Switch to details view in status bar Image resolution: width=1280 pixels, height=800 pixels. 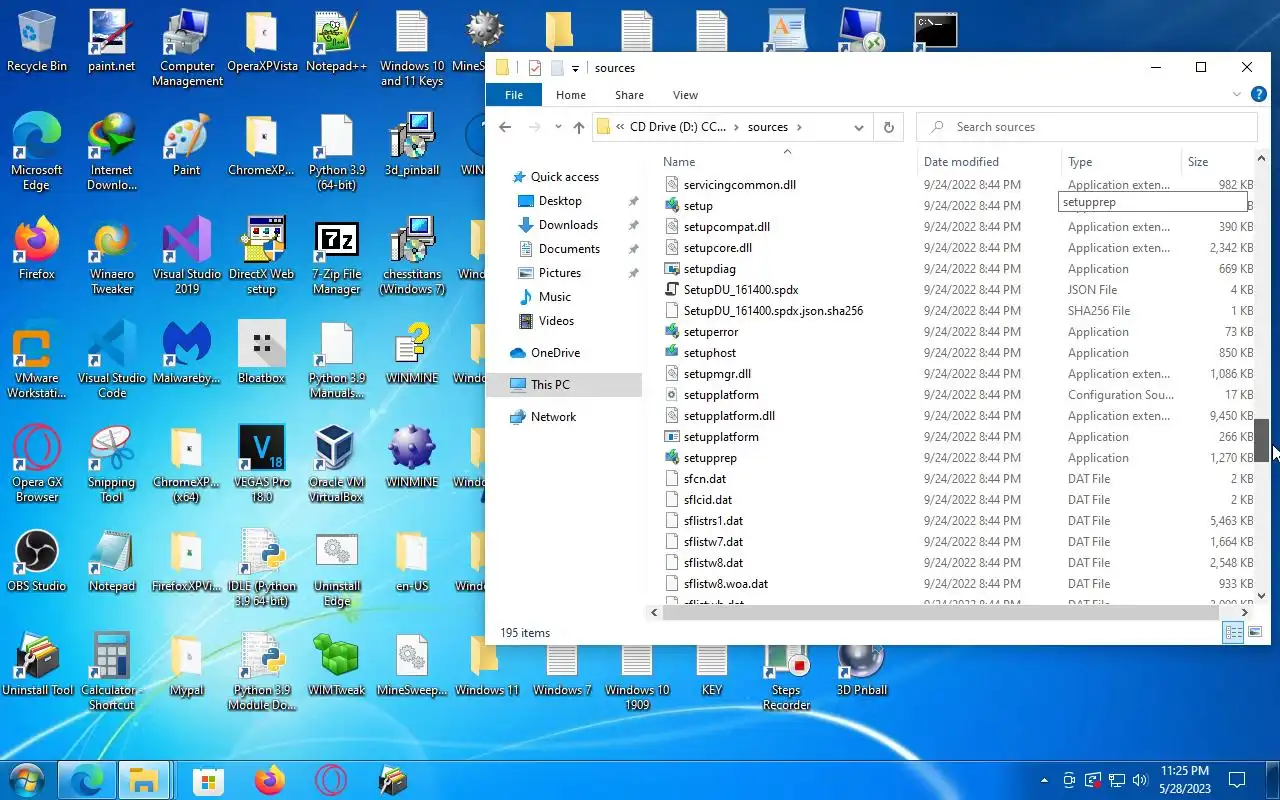1233,632
